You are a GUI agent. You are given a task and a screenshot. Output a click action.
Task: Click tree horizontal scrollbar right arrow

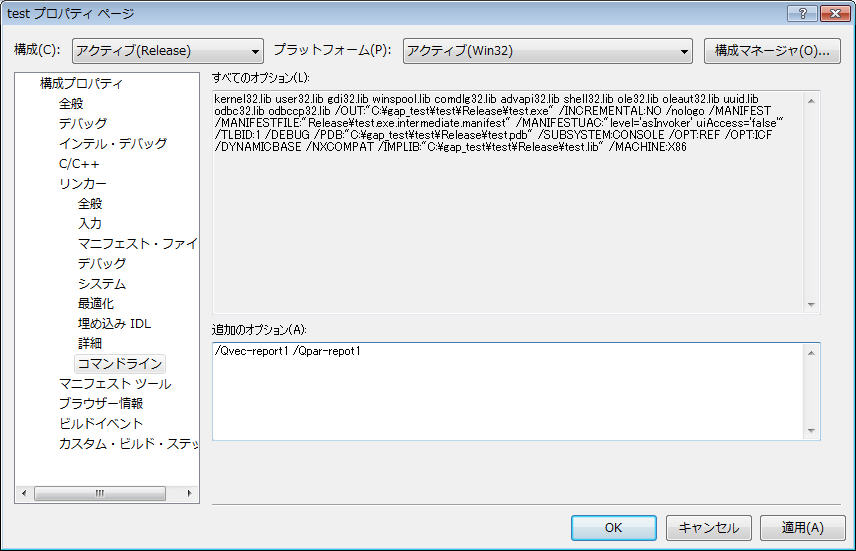click(189, 493)
